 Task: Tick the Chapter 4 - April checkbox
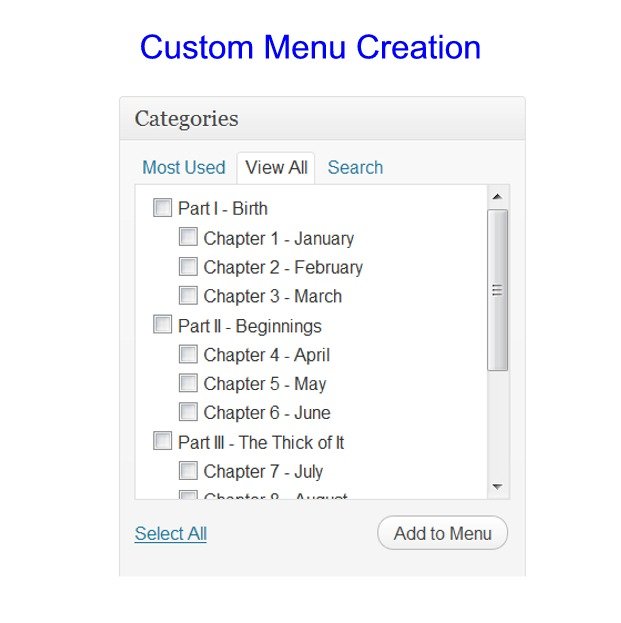(x=188, y=354)
